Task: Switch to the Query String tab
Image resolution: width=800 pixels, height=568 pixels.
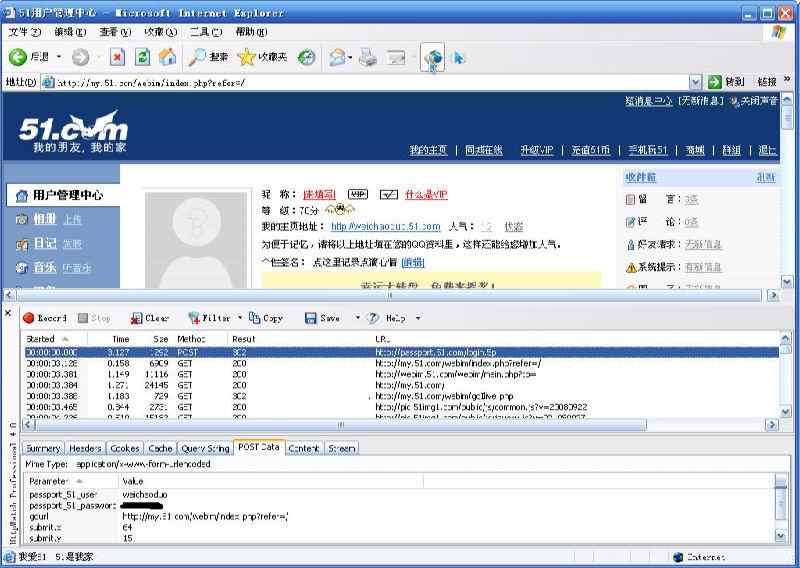Action: coord(205,448)
